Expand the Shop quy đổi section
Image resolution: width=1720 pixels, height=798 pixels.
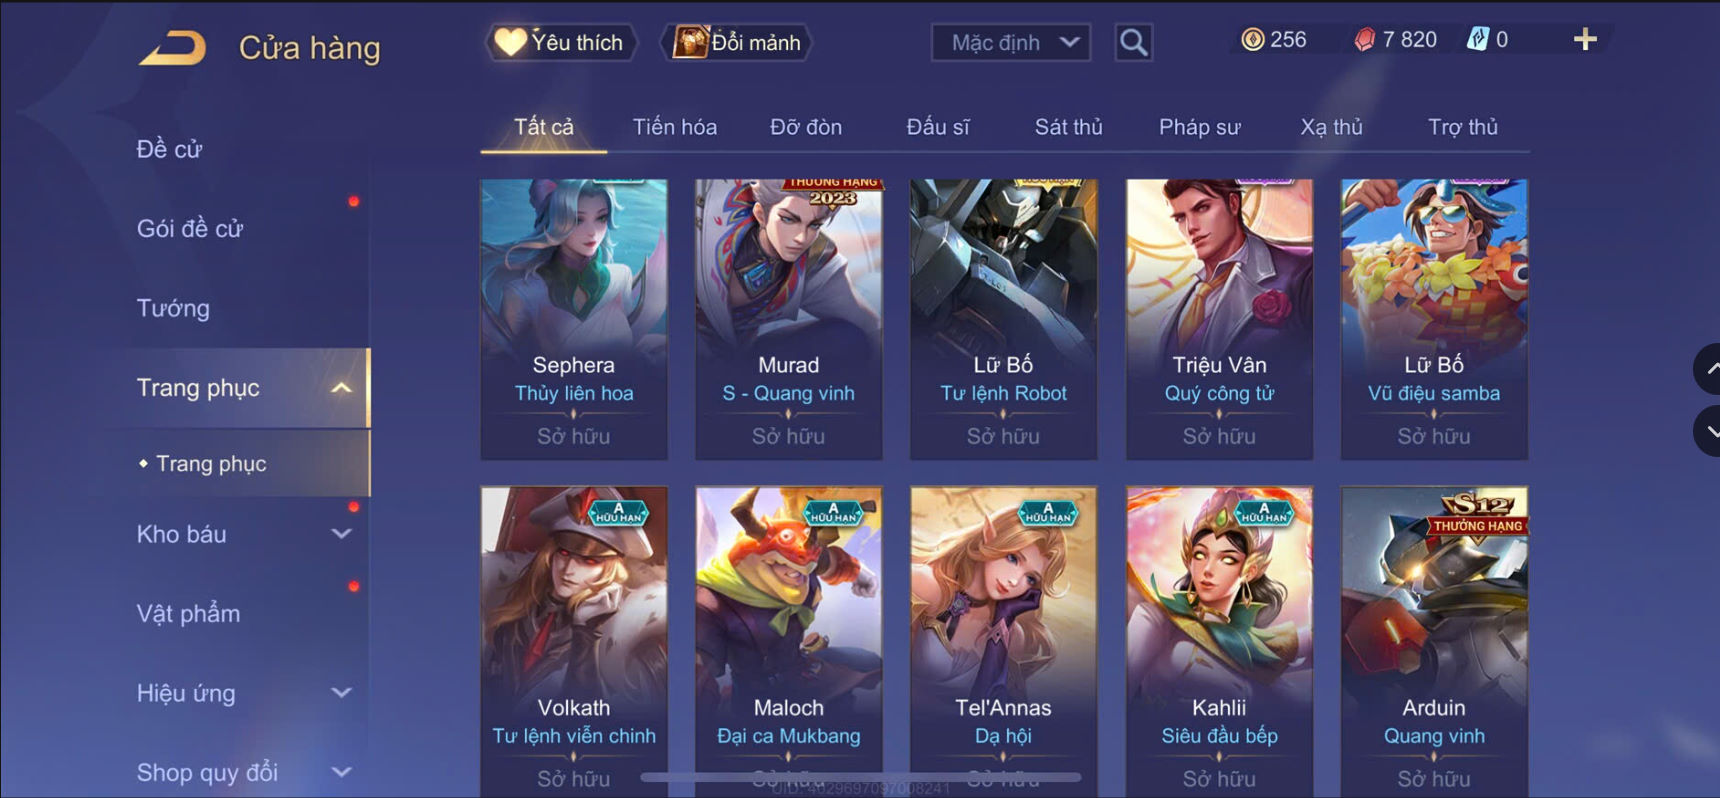tap(341, 772)
